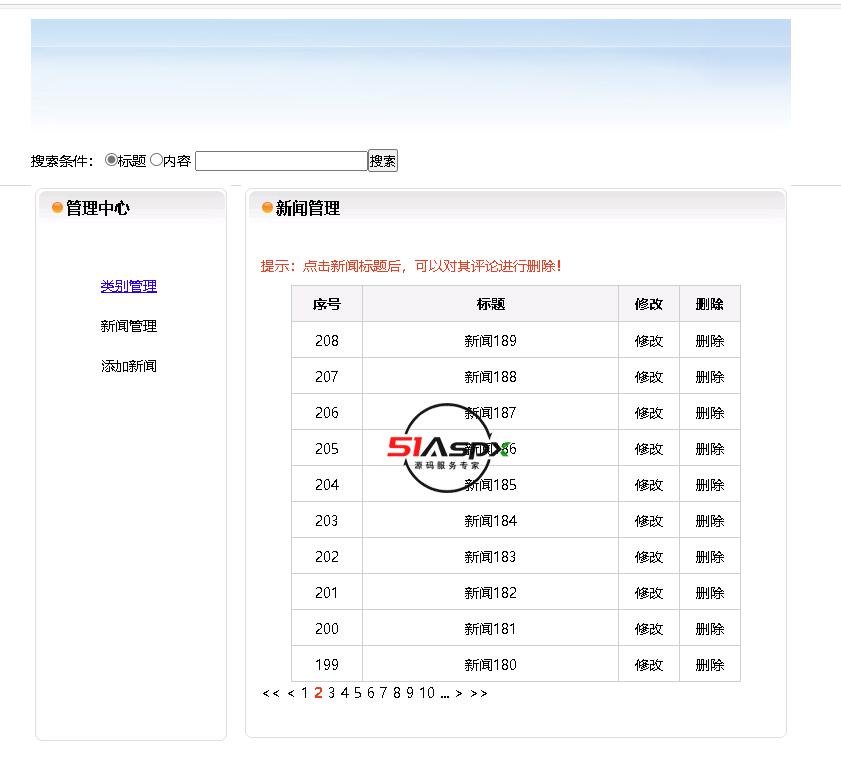Click 修改 for 新闻189
Viewport: 841px width, 773px height.
[x=648, y=341]
